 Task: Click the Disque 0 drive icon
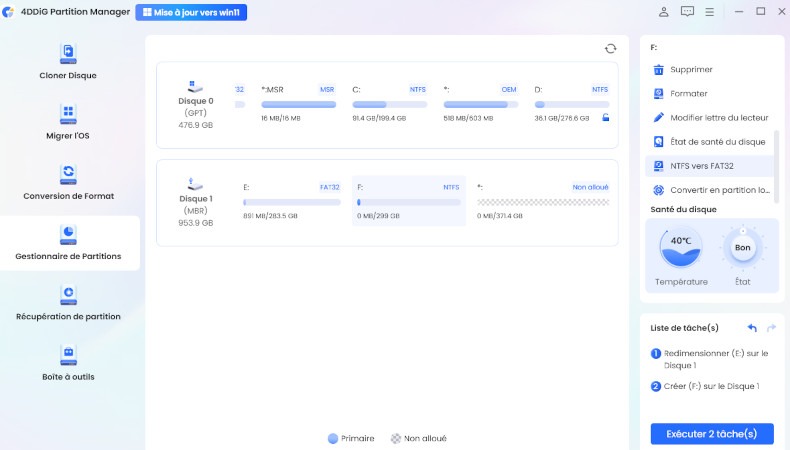tap(194, 86)
